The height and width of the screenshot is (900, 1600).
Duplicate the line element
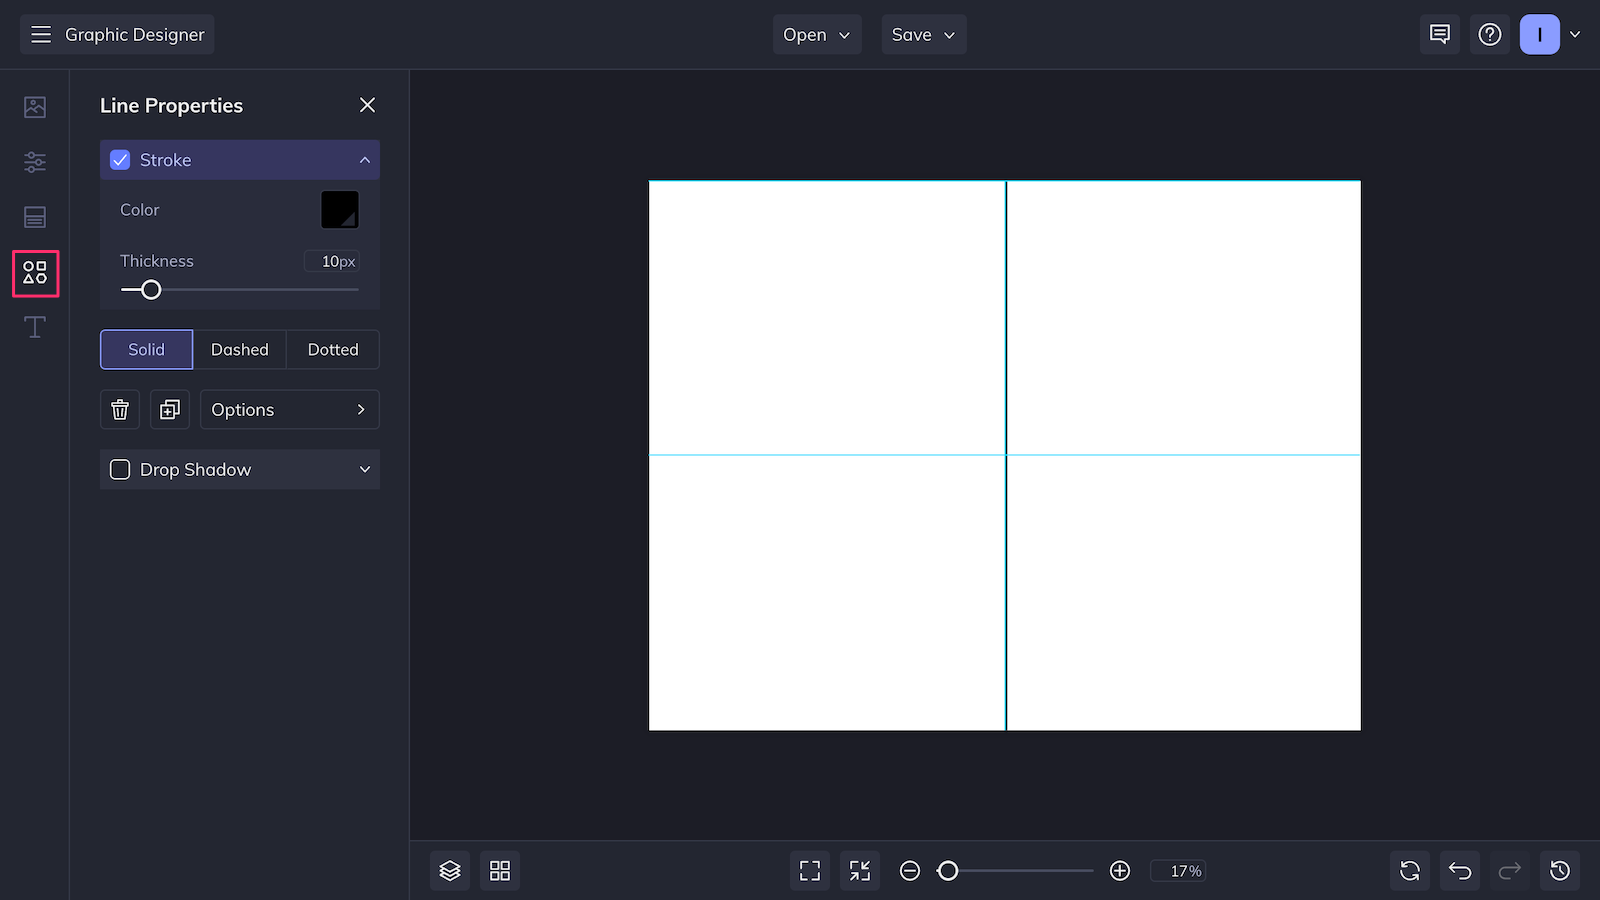[x=170, y=410]
